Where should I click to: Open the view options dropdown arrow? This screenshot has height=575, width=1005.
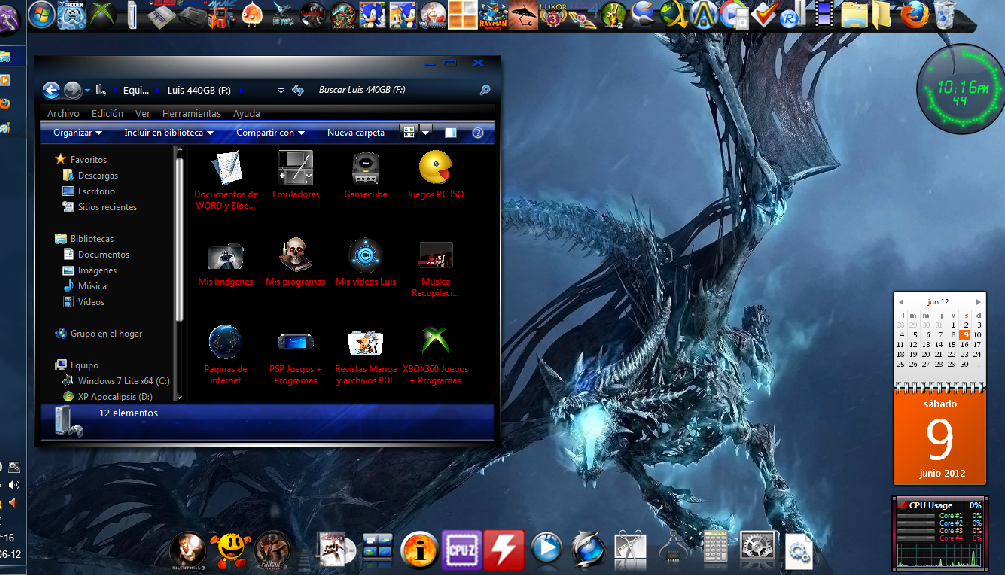pos(426,133)
